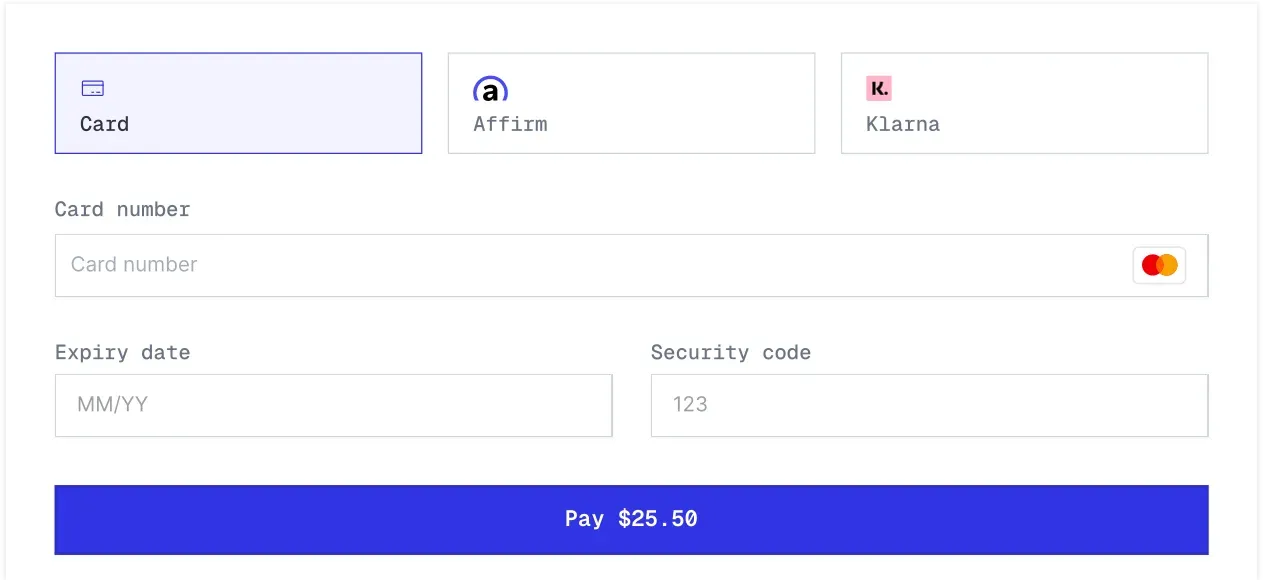Switch to the Affirm payment tab

pyautogui.click(x=631, y=102)
